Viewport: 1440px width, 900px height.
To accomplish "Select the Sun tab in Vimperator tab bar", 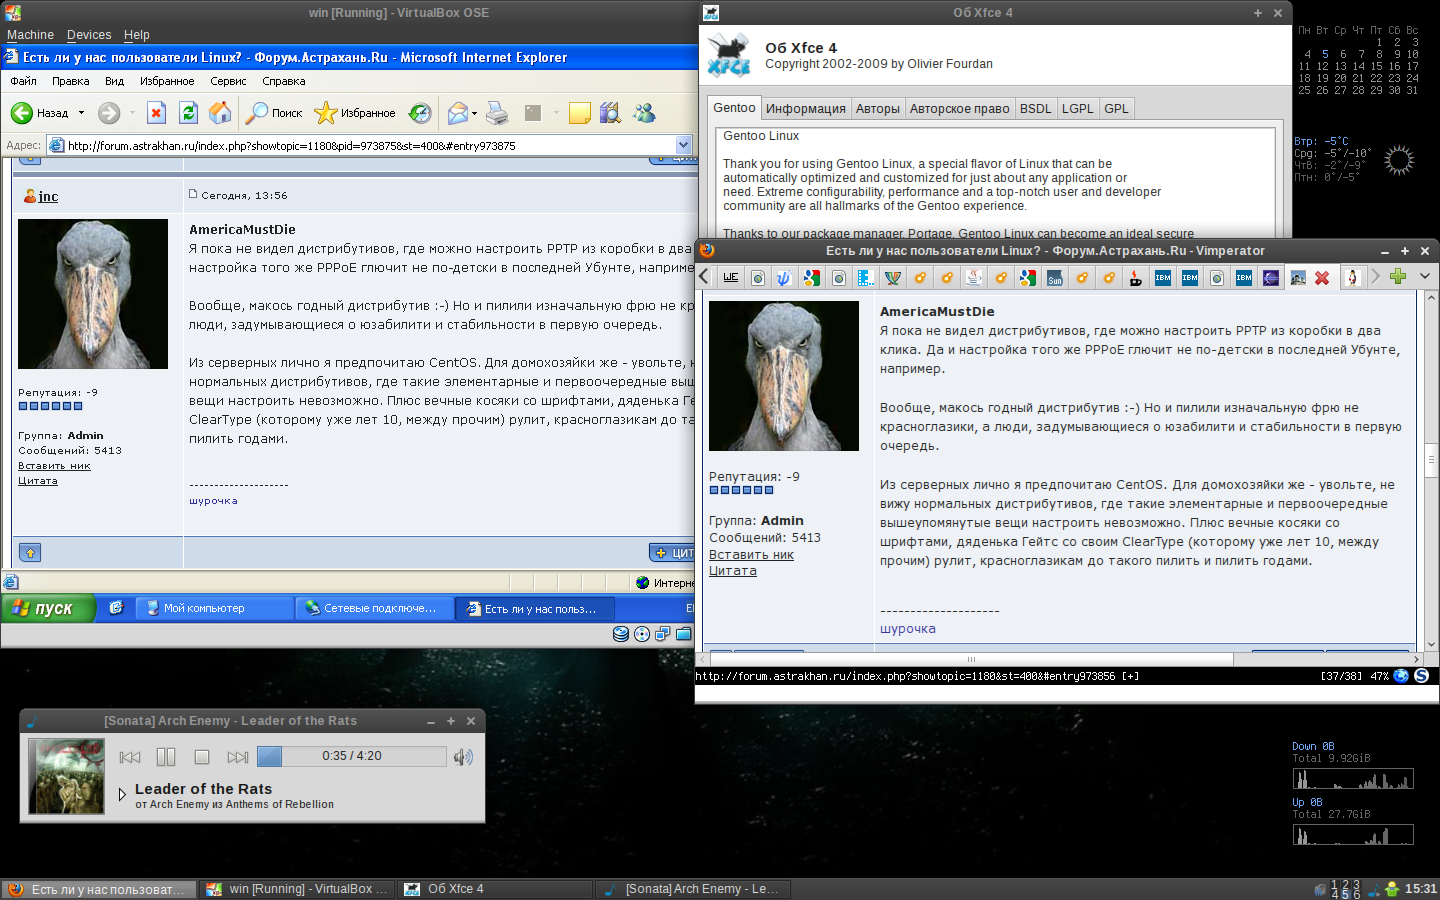I will pos(1055,278).
